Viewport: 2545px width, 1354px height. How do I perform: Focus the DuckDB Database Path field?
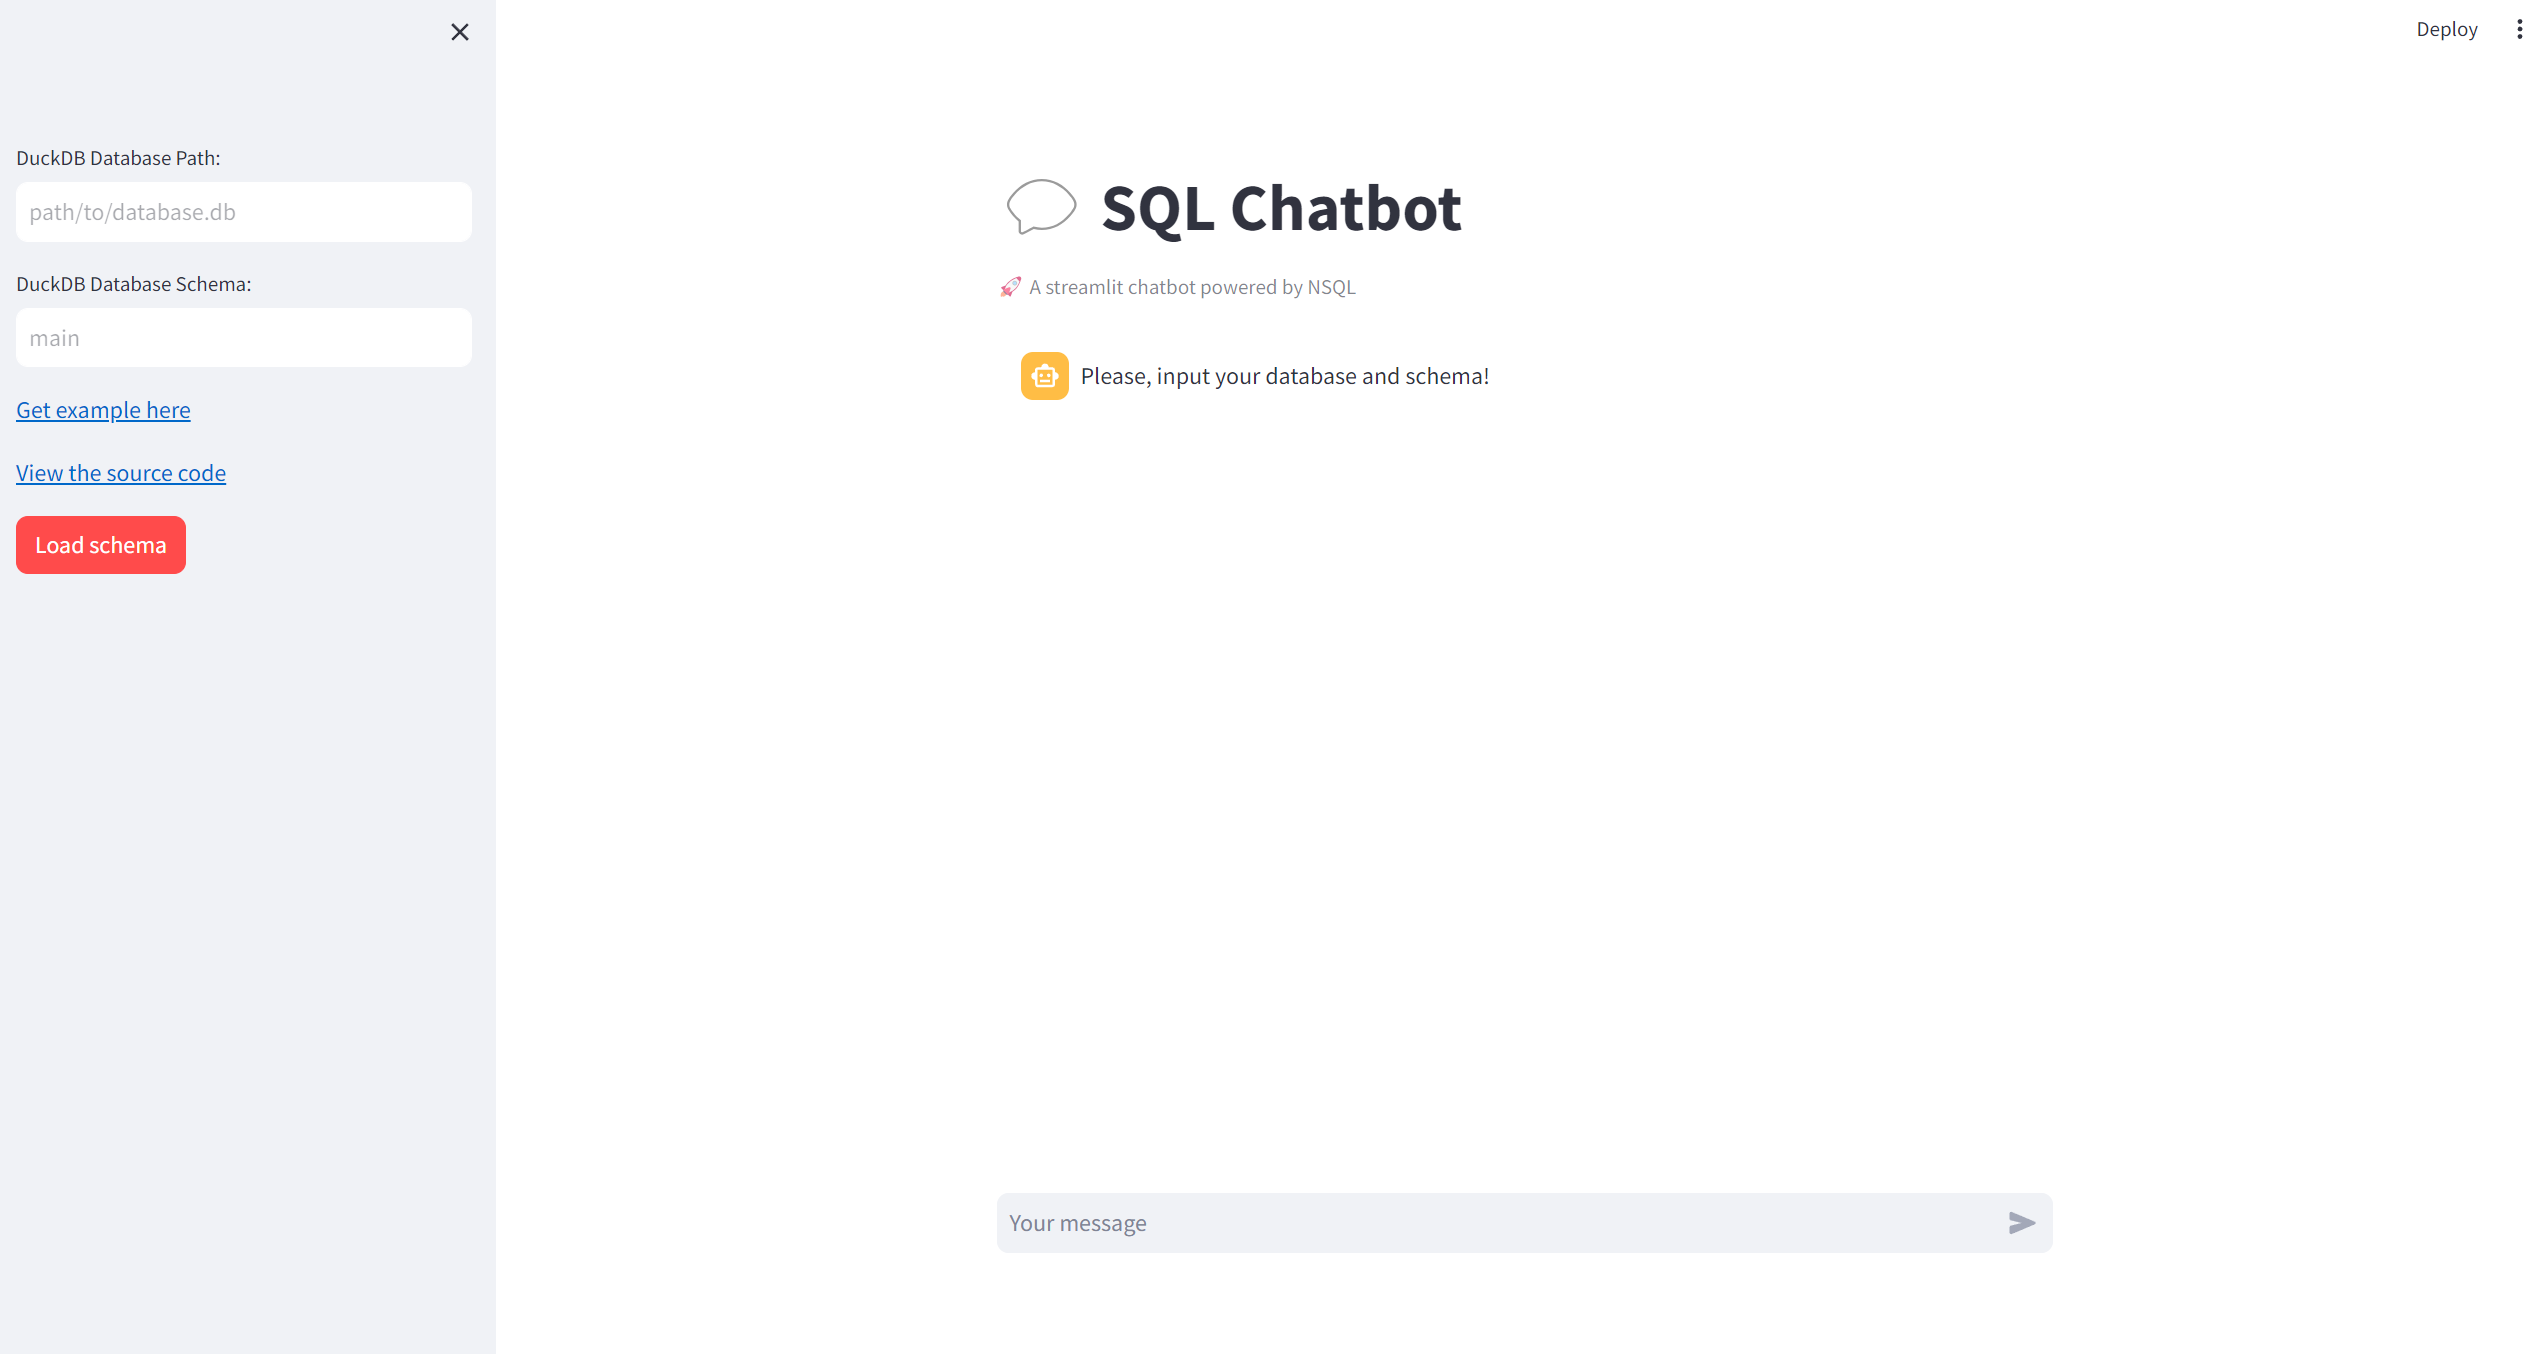(x=243, y=212)
